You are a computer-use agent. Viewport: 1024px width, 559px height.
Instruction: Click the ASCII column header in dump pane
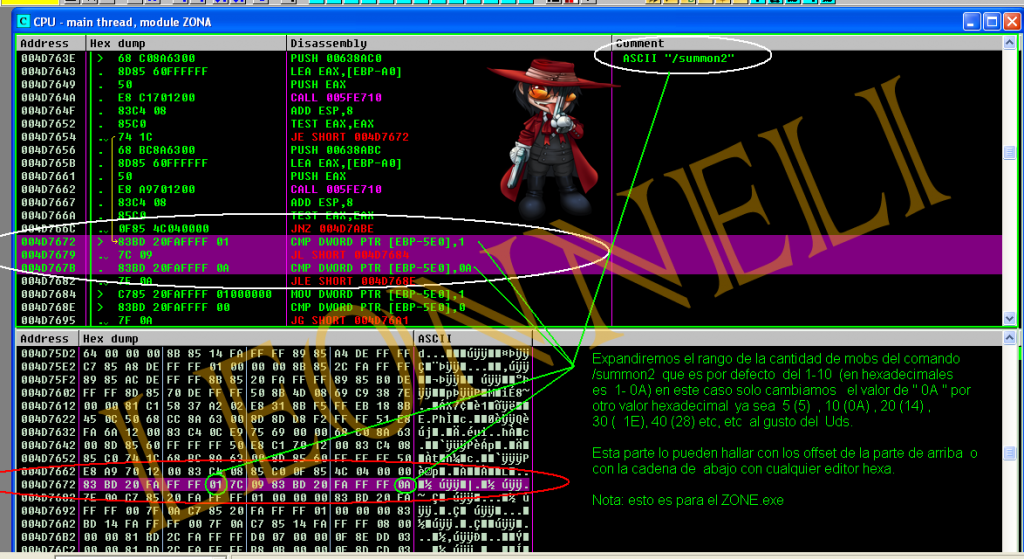434,339
